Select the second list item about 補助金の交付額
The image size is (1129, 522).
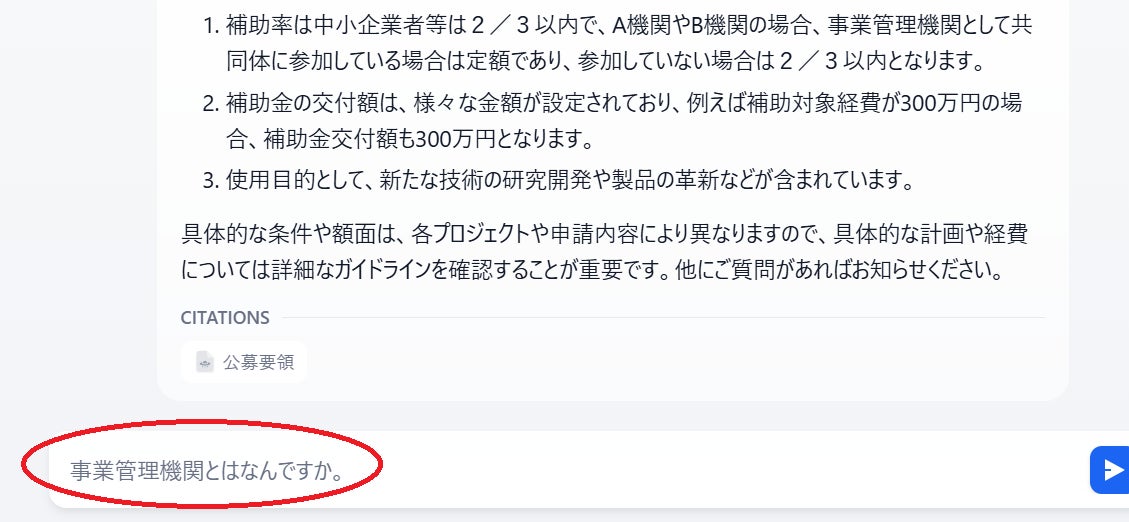pos(612,121)
